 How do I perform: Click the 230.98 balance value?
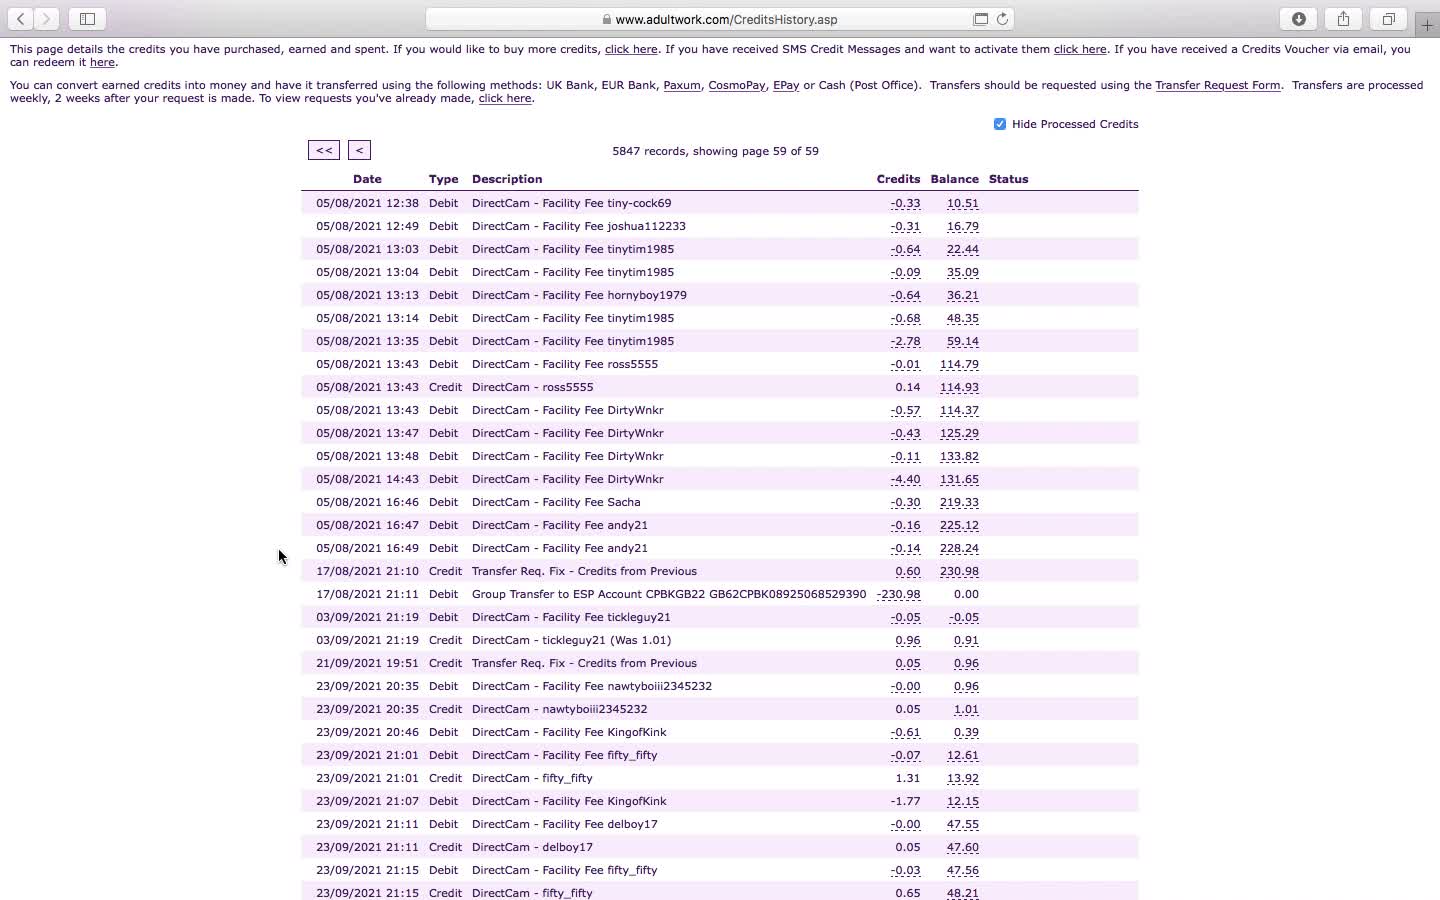click(959, 571)
